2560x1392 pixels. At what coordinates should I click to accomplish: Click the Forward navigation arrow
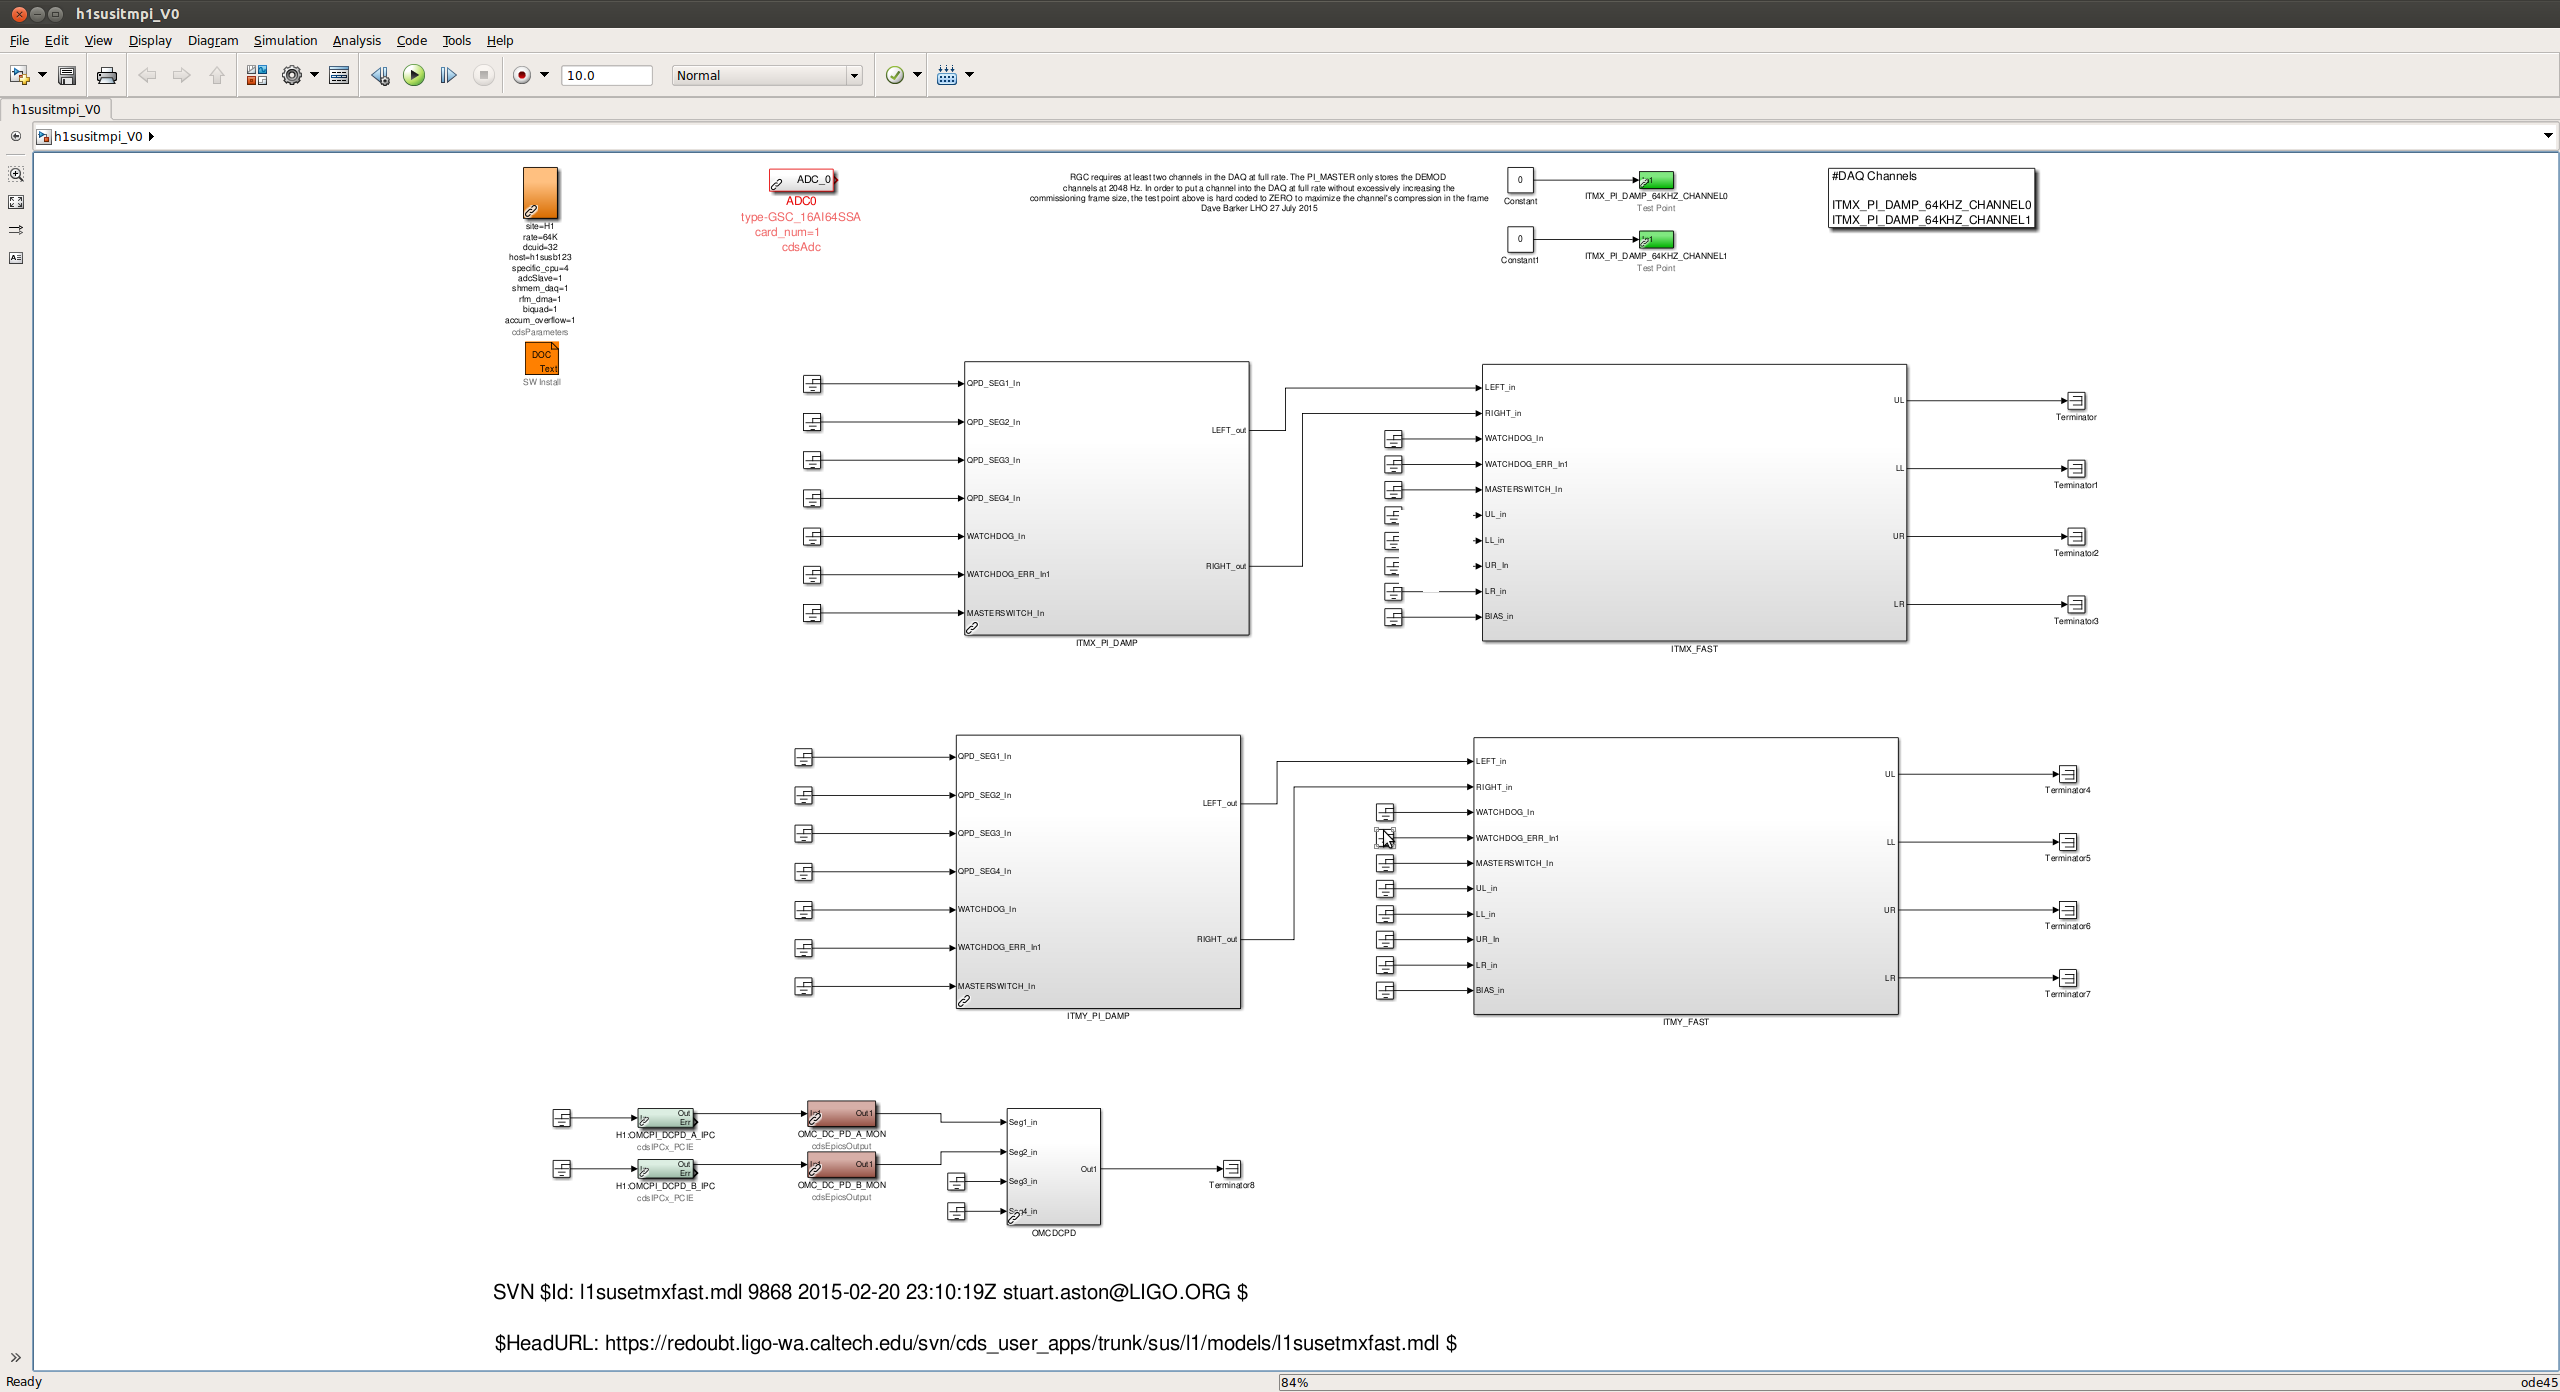tap(181, 75)
